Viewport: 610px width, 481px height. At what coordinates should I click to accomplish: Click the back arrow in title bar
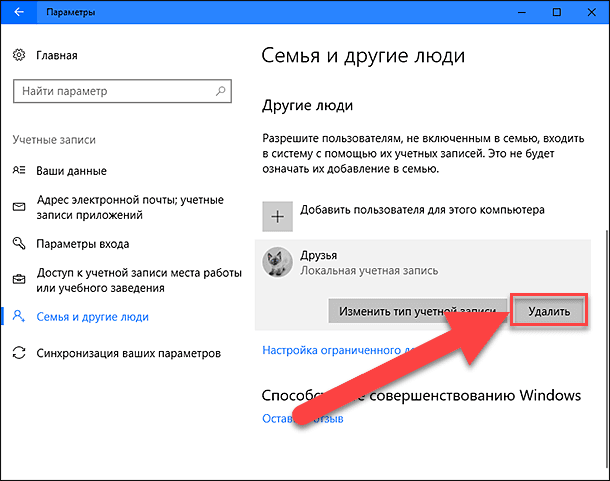click(19, 12)
